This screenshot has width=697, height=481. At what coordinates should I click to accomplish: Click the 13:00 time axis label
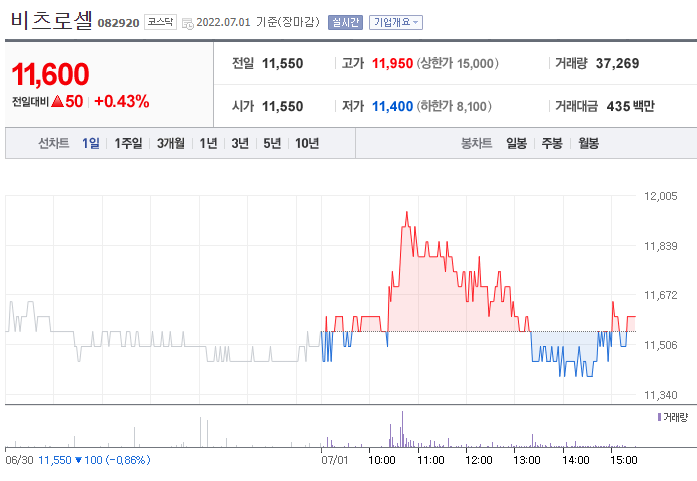[x=527, y=460]
